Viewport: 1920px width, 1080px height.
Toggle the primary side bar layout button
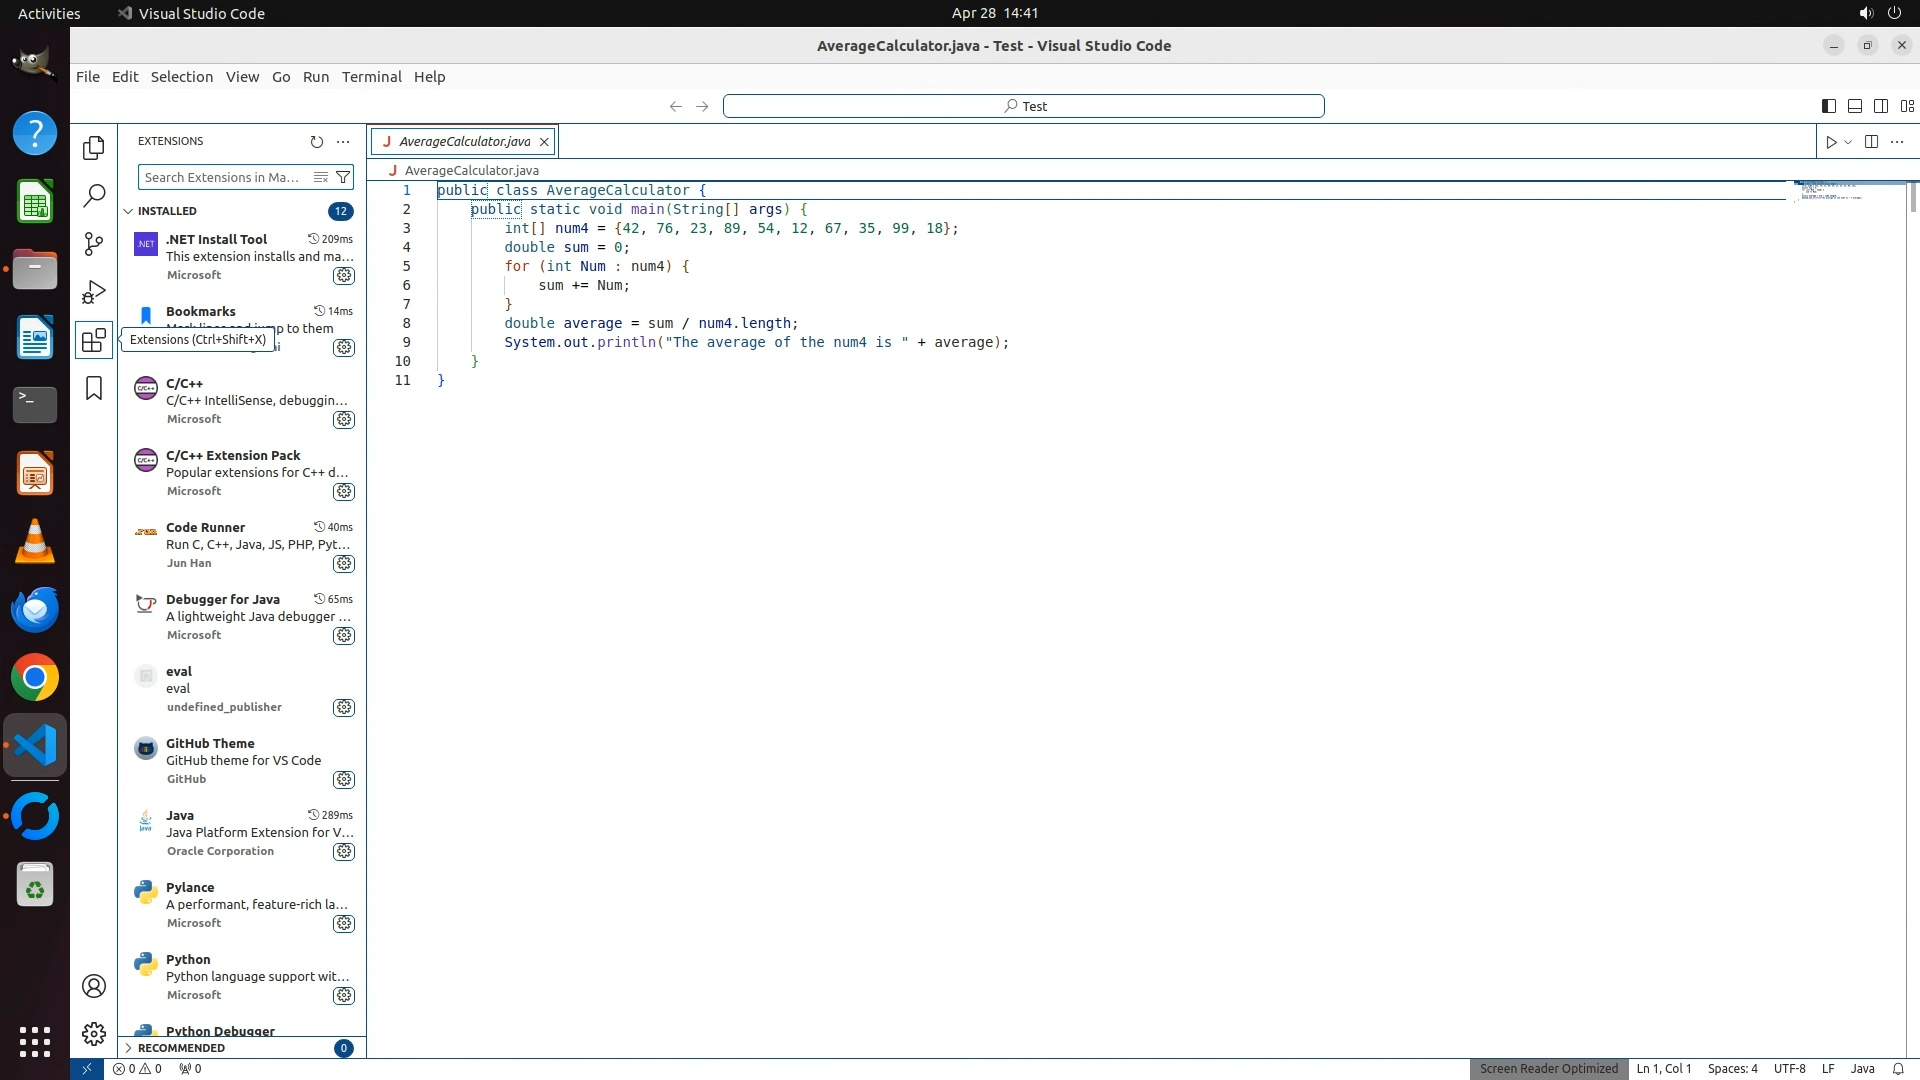tap(1828, 106)
